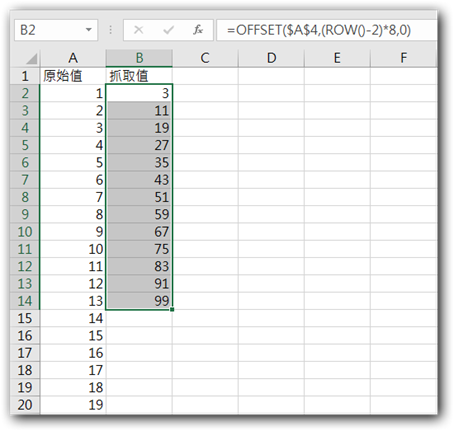Click cell B12 containing 83

pos(139,266)
